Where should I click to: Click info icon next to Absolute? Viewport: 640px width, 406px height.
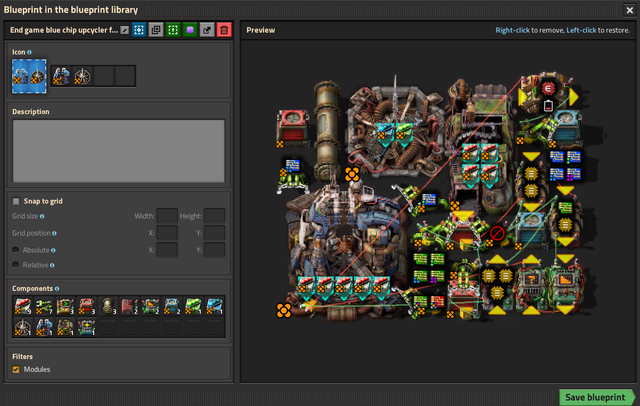(x=53, y=250)
